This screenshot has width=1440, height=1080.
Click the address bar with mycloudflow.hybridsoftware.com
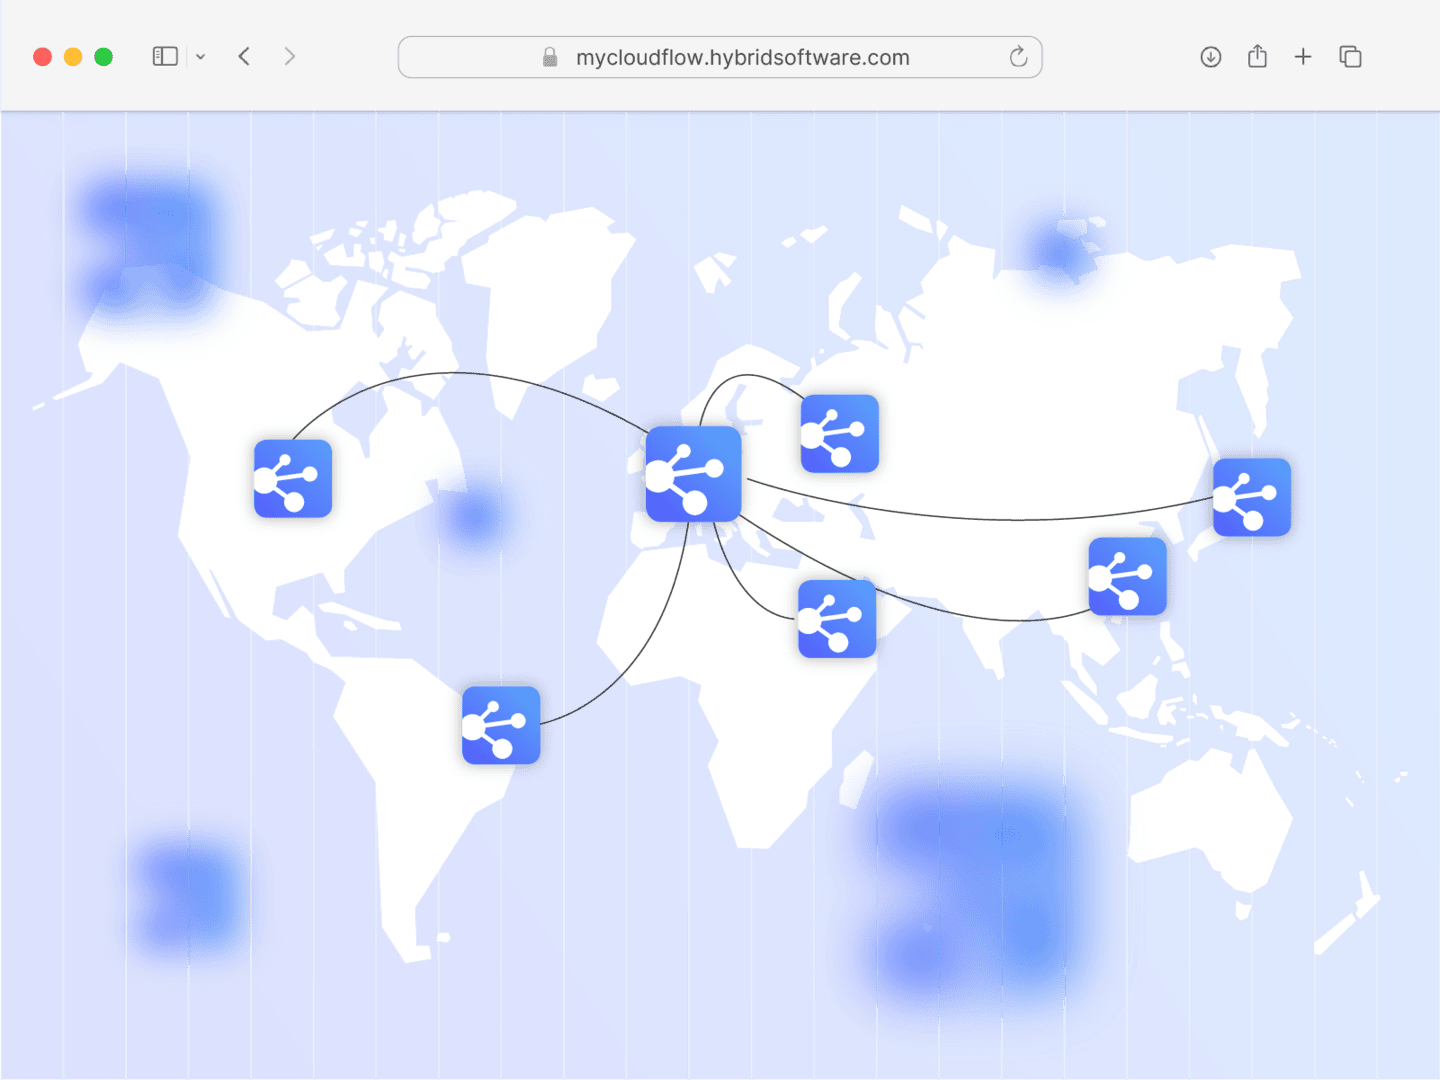(720, 57)
